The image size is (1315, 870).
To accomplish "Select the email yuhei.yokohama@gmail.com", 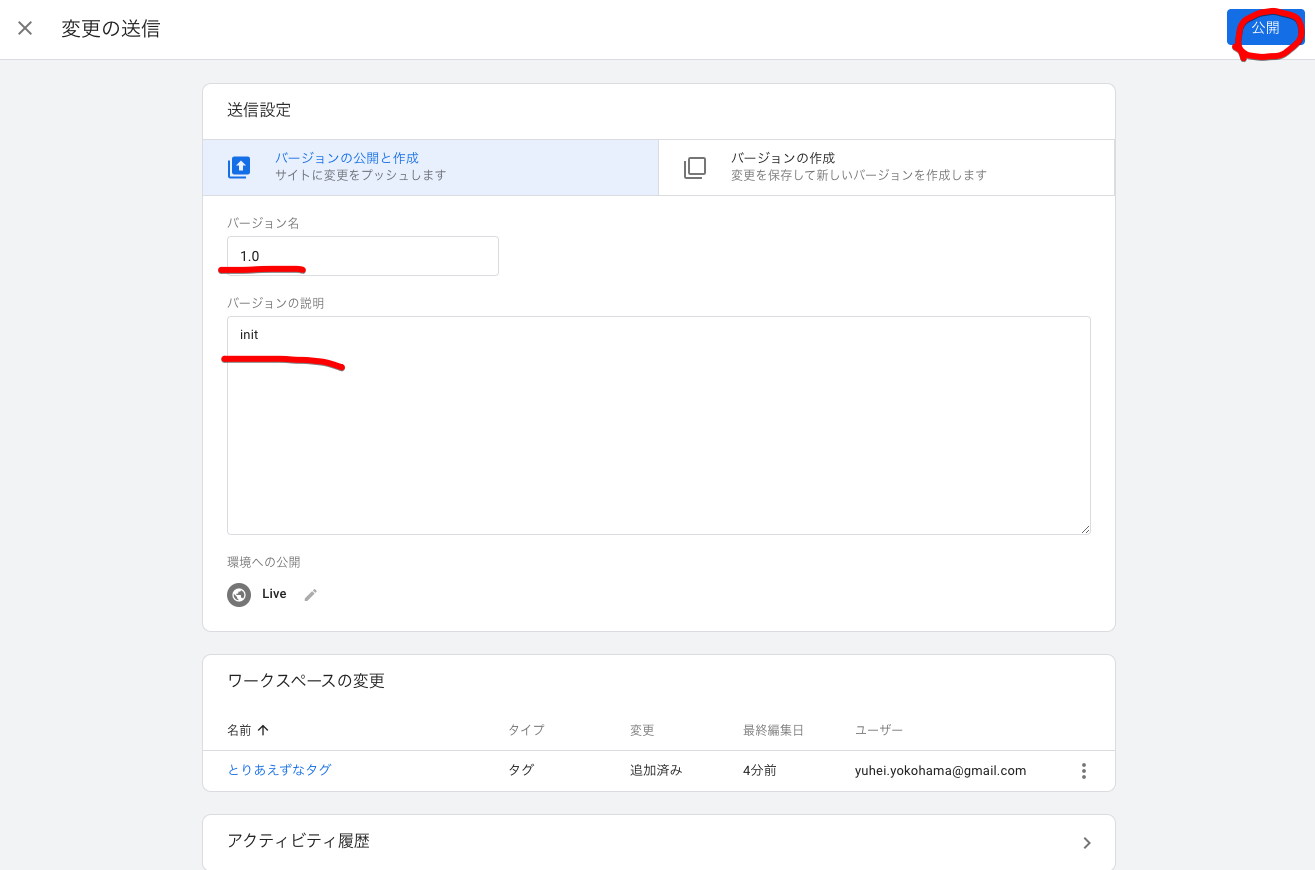I will click(940, 770).
